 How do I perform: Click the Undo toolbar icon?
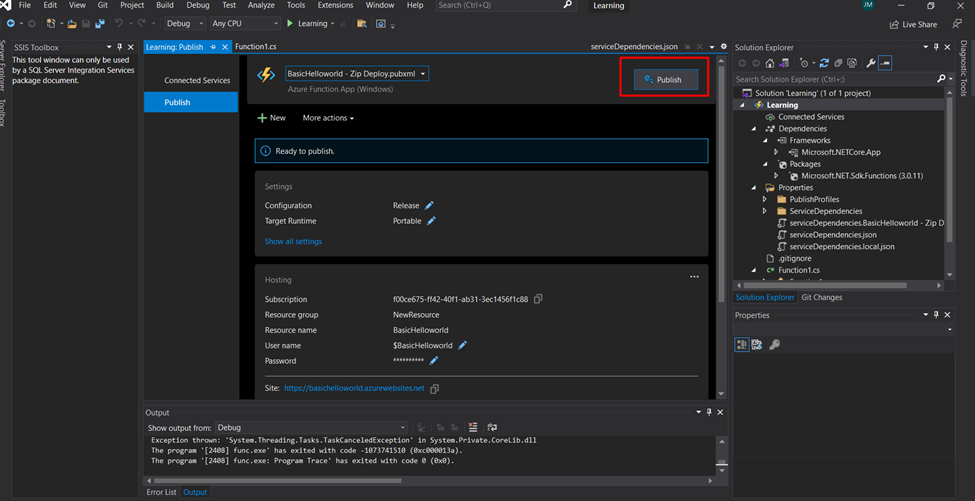(119, 24)
